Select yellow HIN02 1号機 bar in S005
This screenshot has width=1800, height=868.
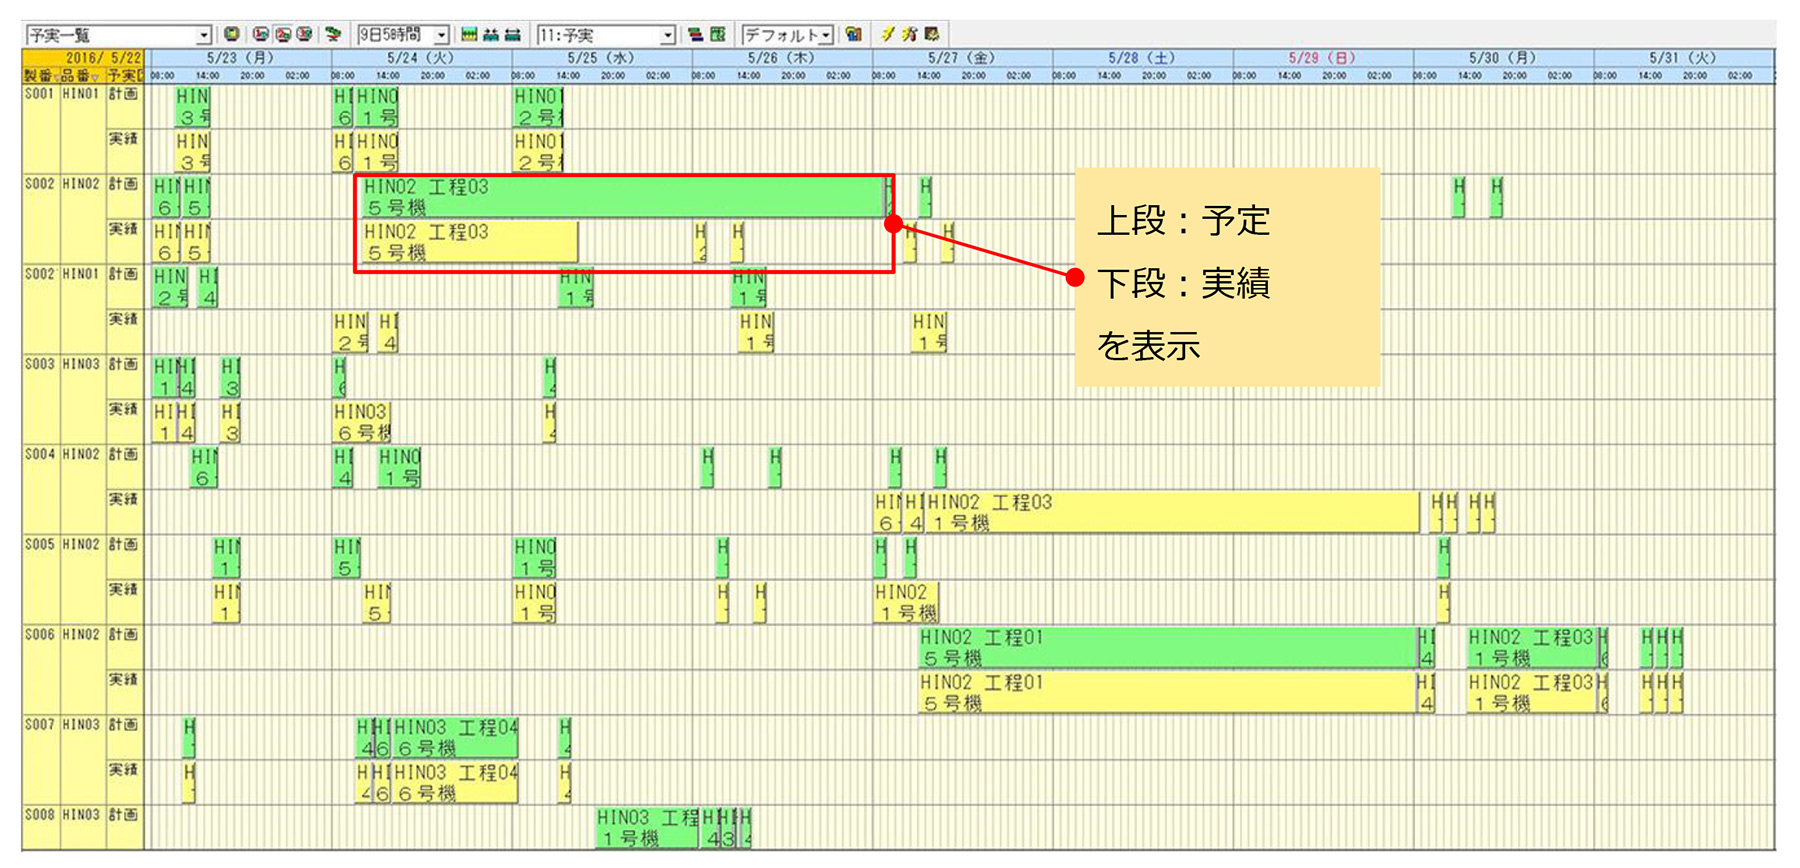tap(906, 602)
